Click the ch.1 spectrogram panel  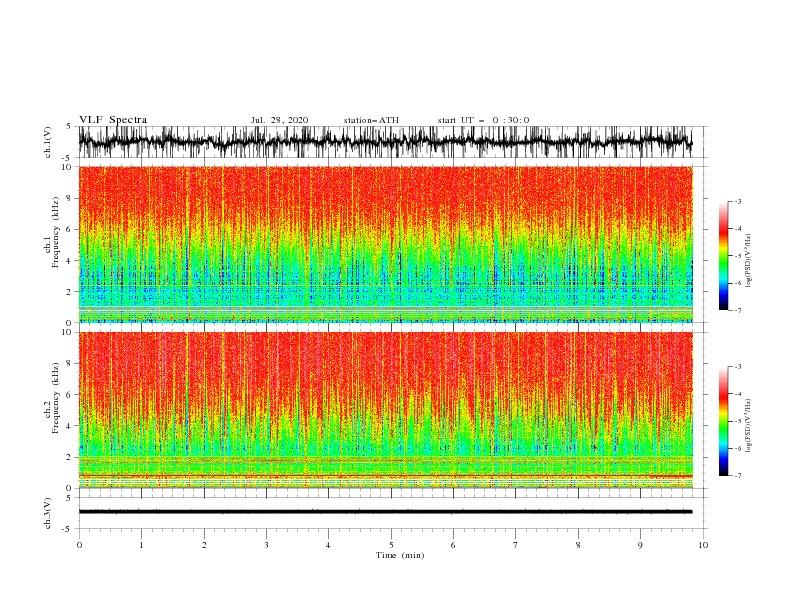point(386,244)
